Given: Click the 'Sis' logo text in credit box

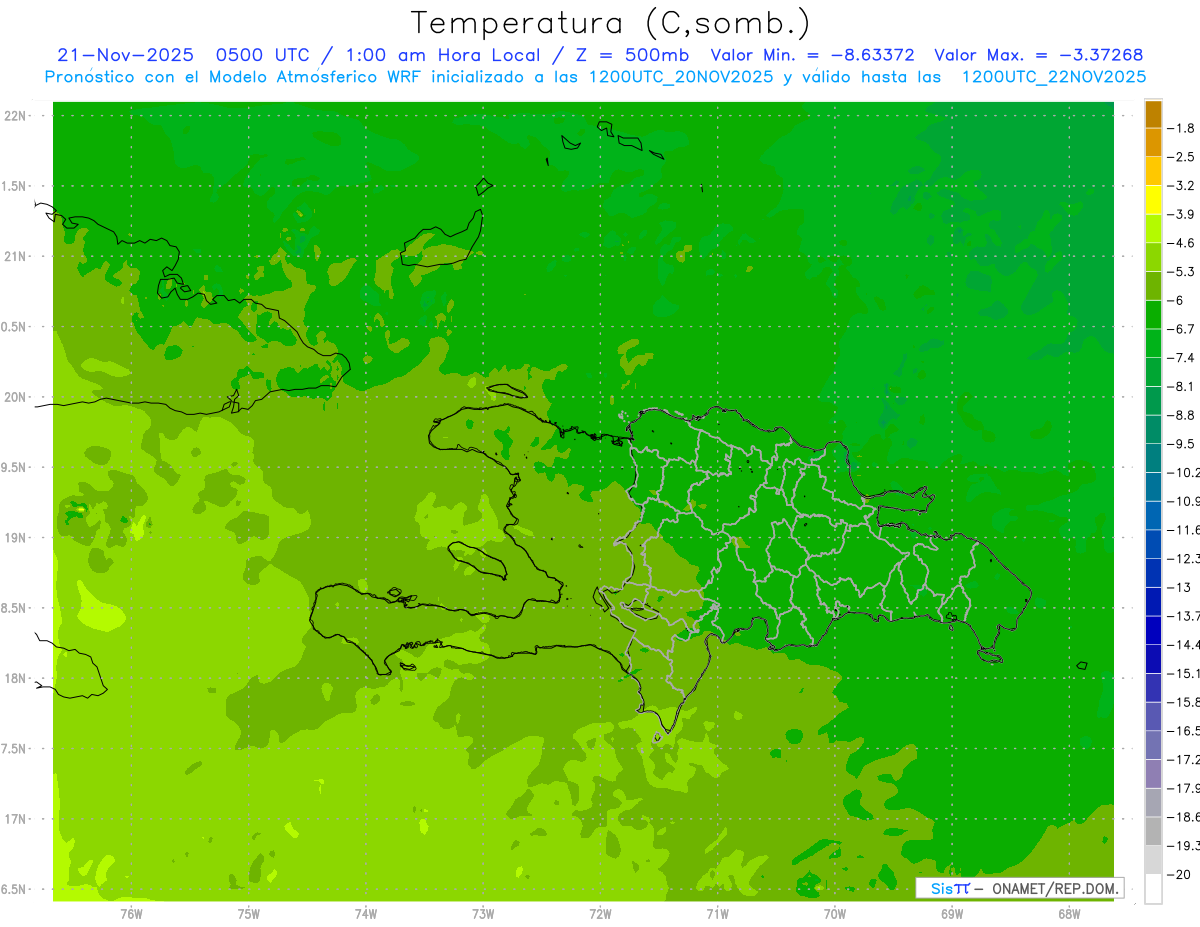Looking at the screenshot, I should pos(942,888).
